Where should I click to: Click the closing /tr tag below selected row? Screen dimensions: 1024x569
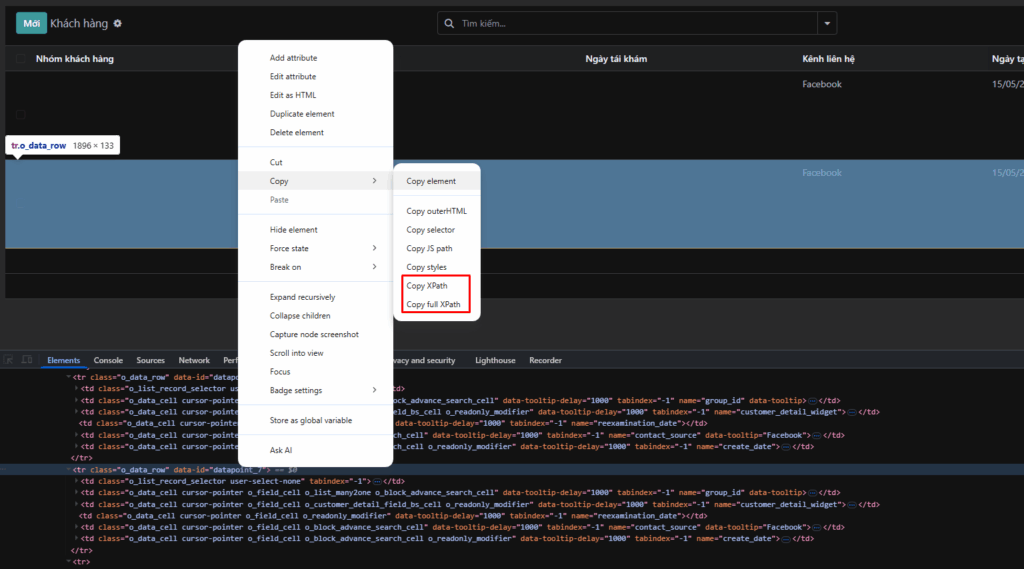pos(81,551)
